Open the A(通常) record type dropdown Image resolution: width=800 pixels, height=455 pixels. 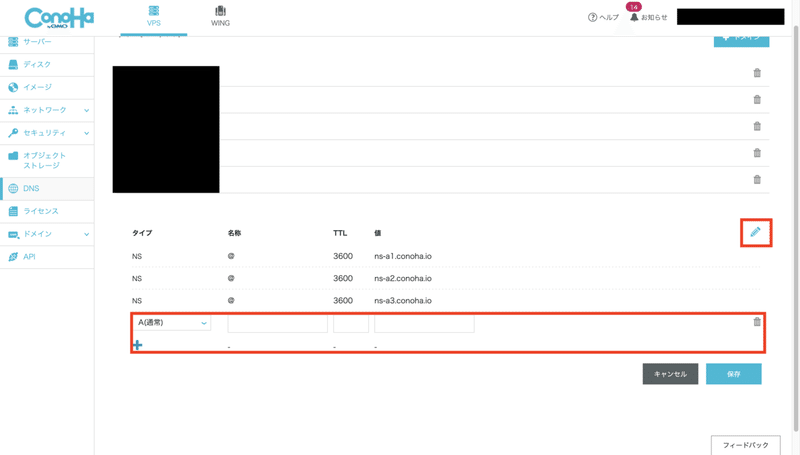pos(171,322)
